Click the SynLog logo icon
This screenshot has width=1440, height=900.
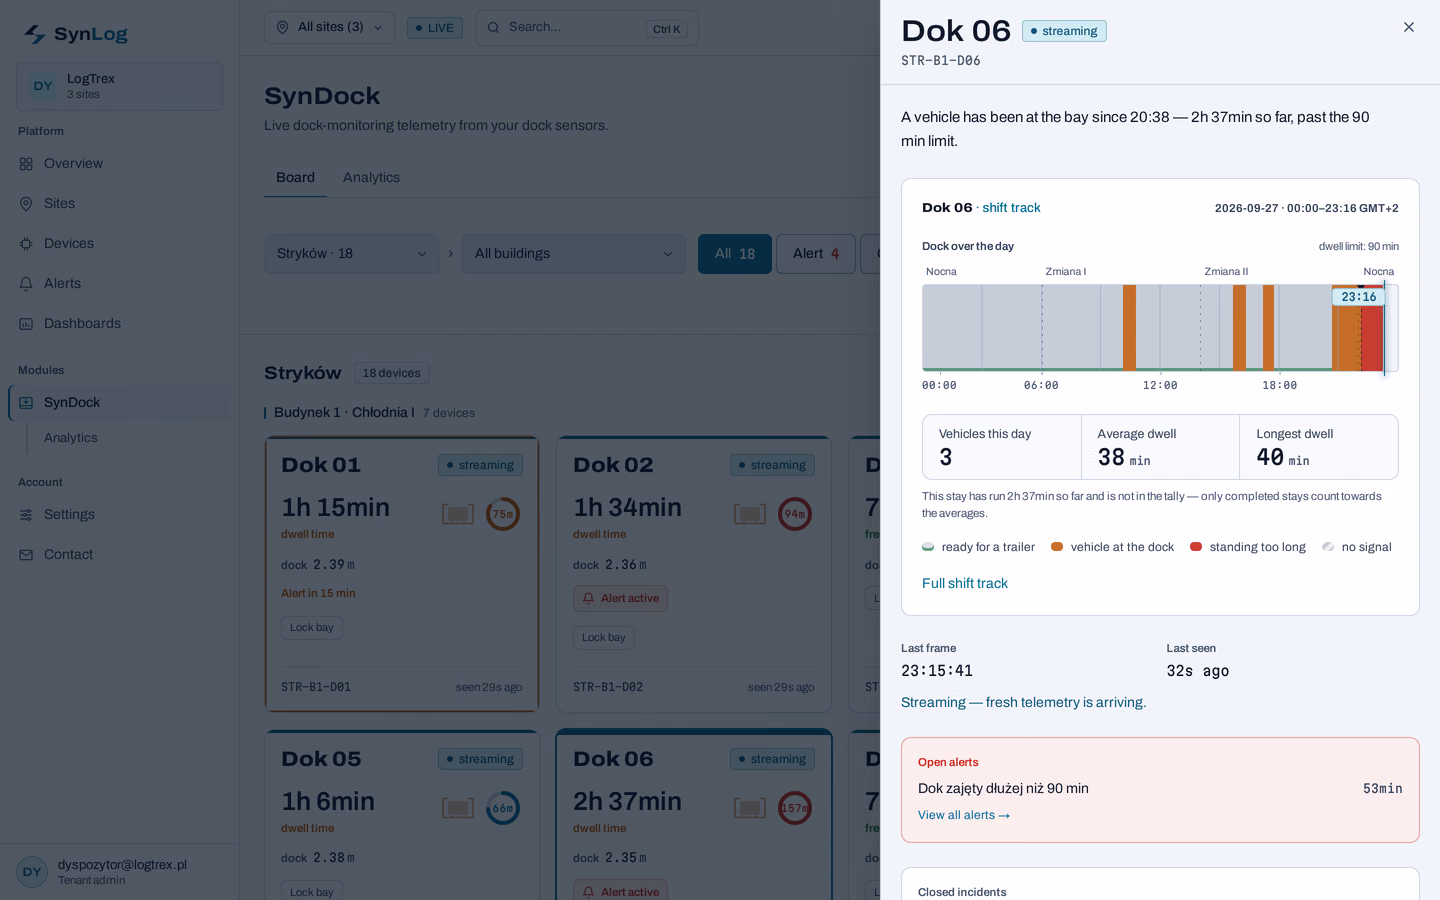(35, 34)
